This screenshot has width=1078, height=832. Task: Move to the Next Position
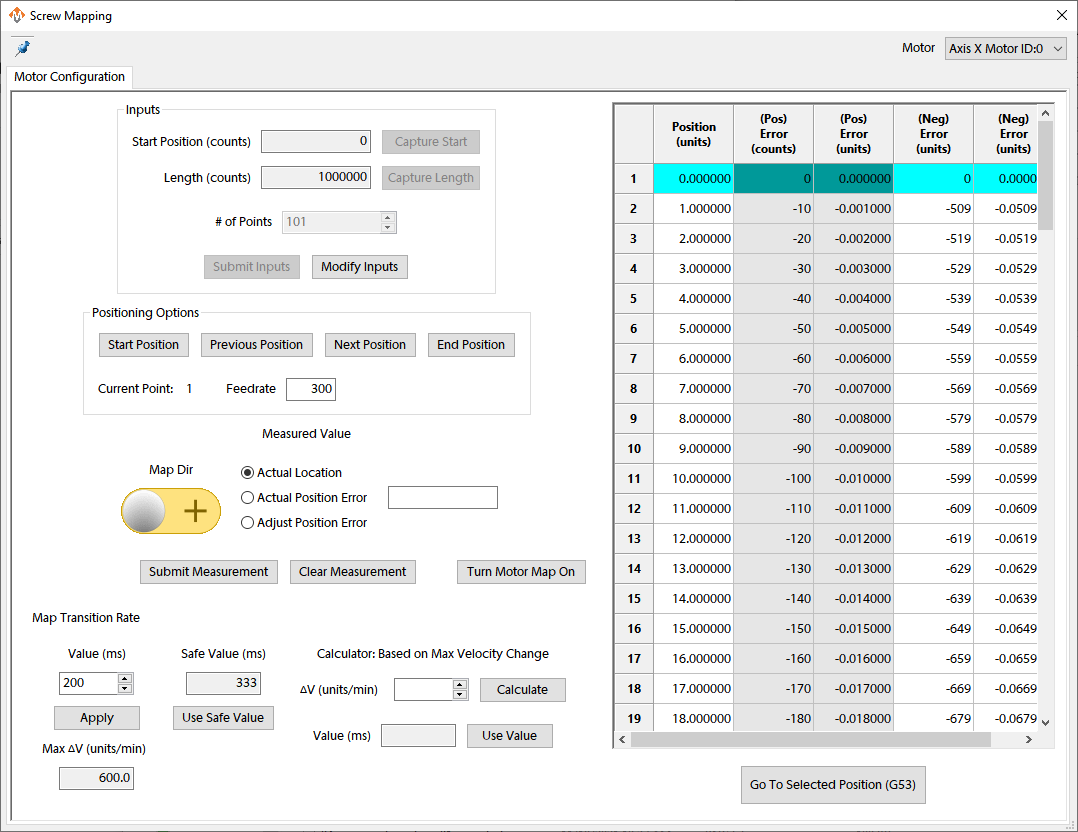[370, 344]
